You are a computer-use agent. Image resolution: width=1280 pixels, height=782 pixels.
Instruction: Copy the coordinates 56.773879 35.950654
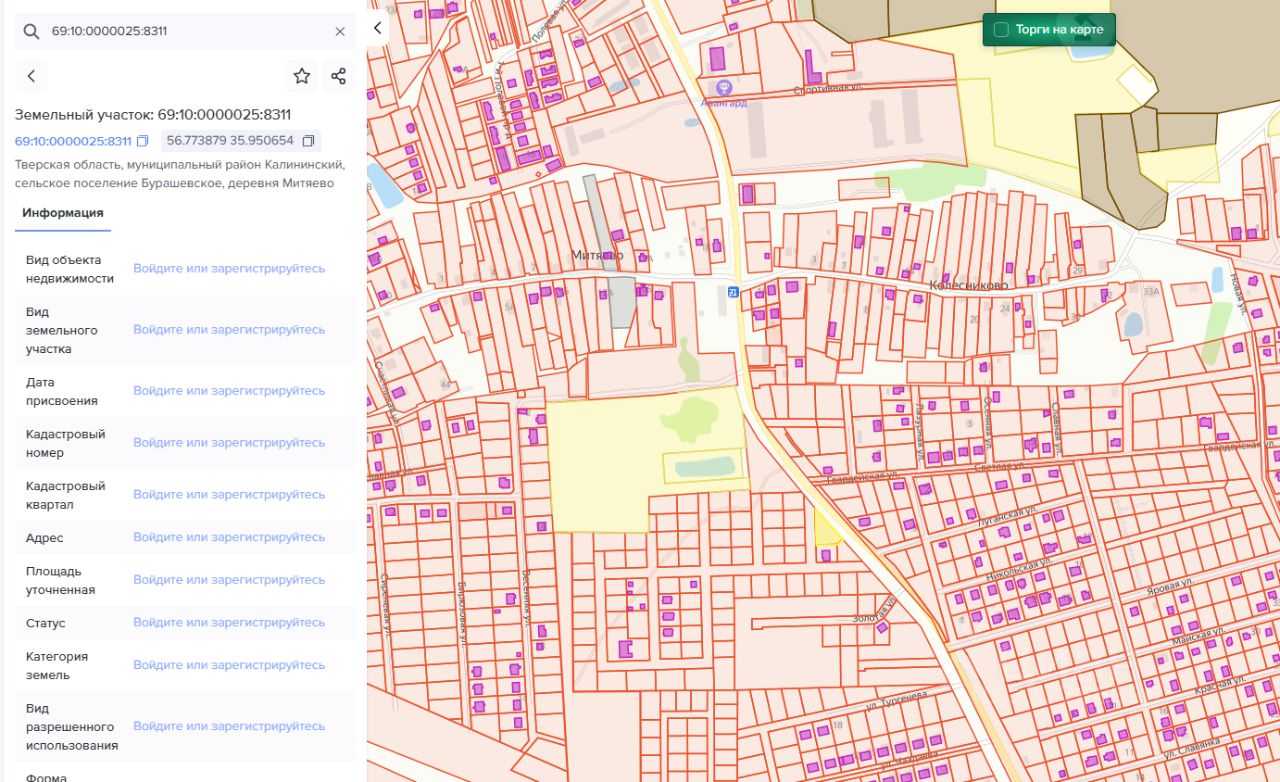[308, 141]
